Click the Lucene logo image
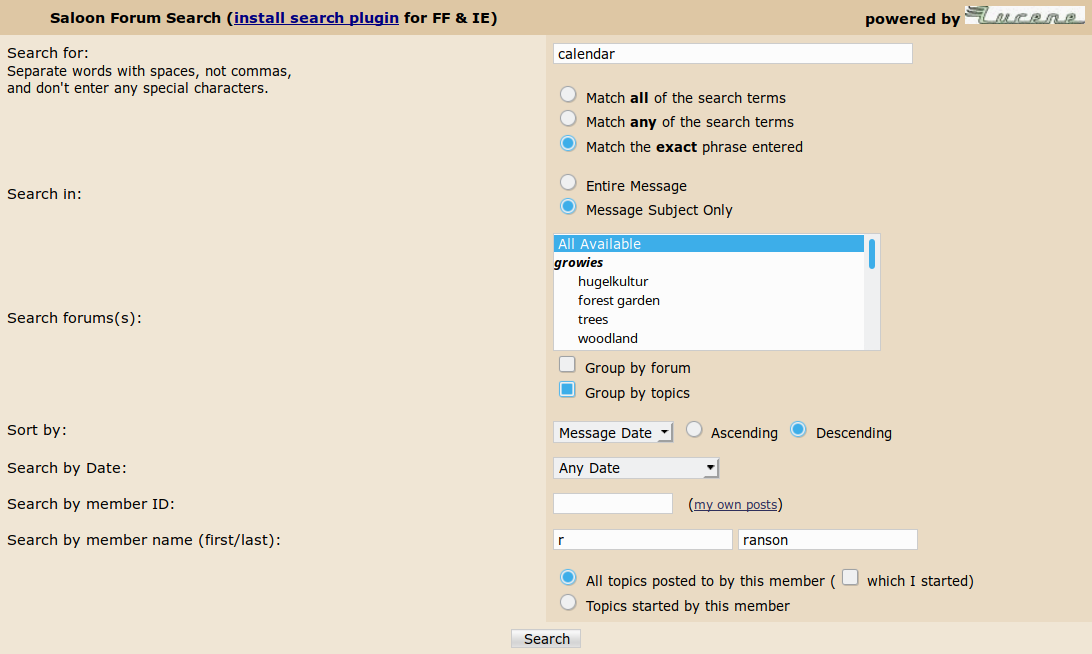This screenshot has width=1092, height=654. [x=1024, y=16]
